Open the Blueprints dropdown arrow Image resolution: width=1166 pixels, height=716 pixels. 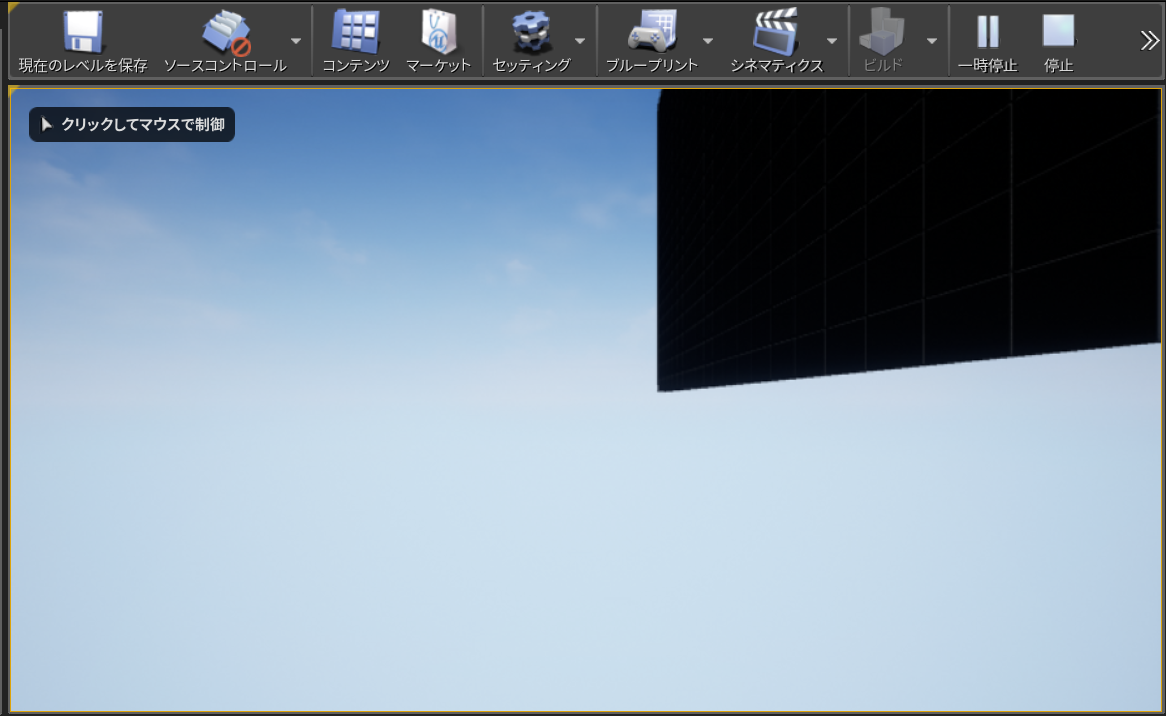(708, 41)
